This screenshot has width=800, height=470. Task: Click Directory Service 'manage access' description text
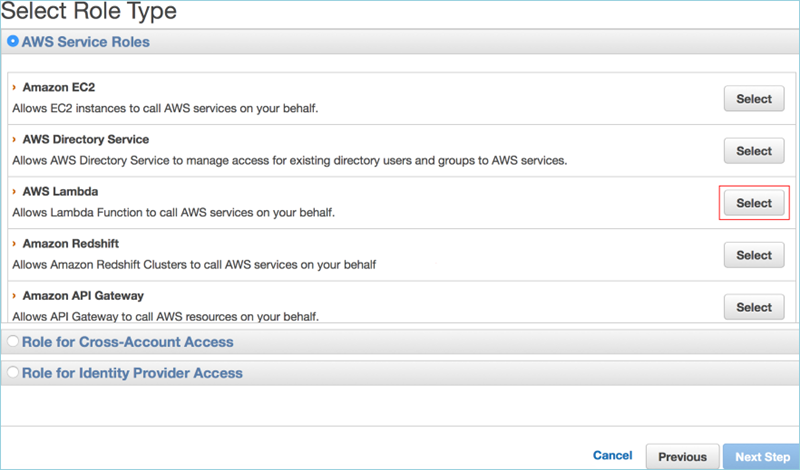[290, 160]
